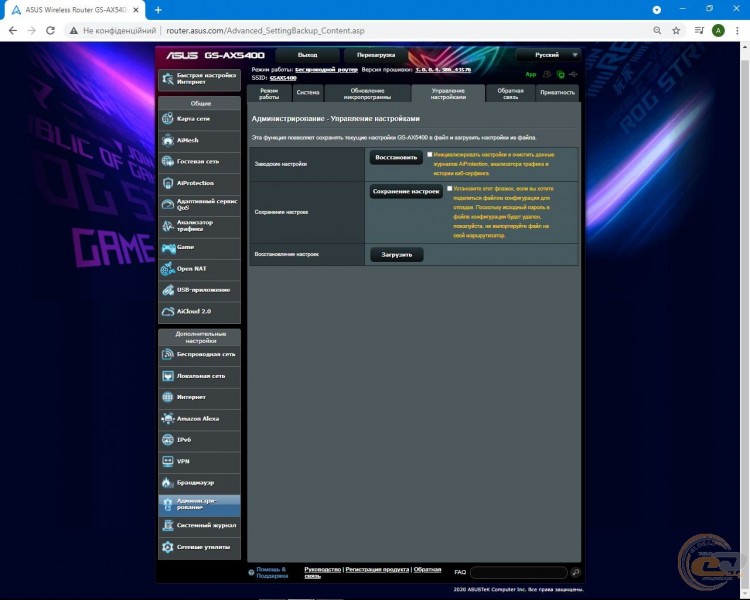Image resolution: width=750 pixels, height=600 pixels.
Task: Open the Chrome profile avatar
Action: 718,31
